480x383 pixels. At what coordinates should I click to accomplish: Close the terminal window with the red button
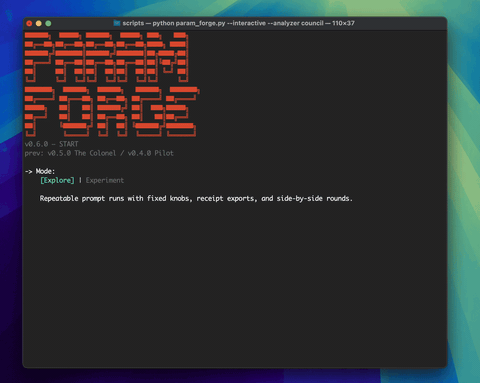pyautogui.click(x=29, y=23)
